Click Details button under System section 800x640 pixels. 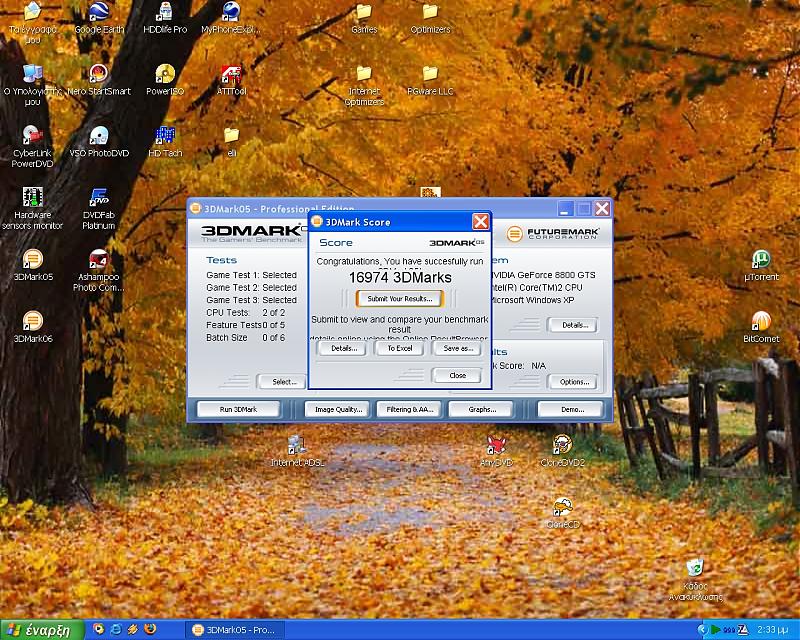(x=574, y=325)
